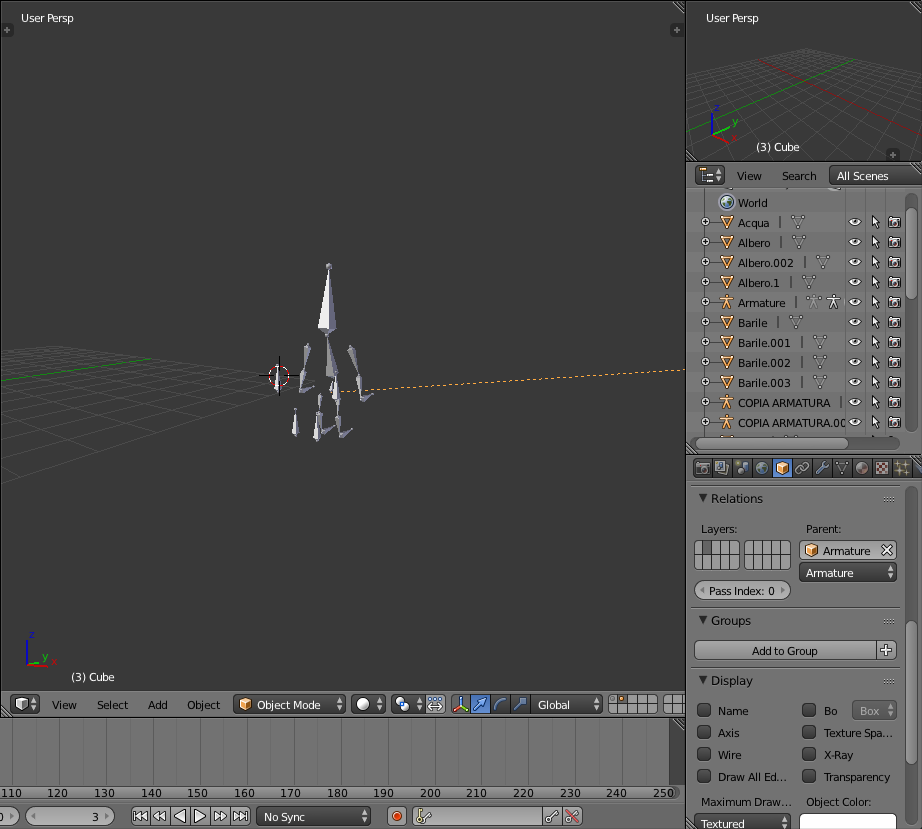Viewport: 922px width, 829px height.
Task: Open the parent type Armature dropdown
Action: [848, 573]
